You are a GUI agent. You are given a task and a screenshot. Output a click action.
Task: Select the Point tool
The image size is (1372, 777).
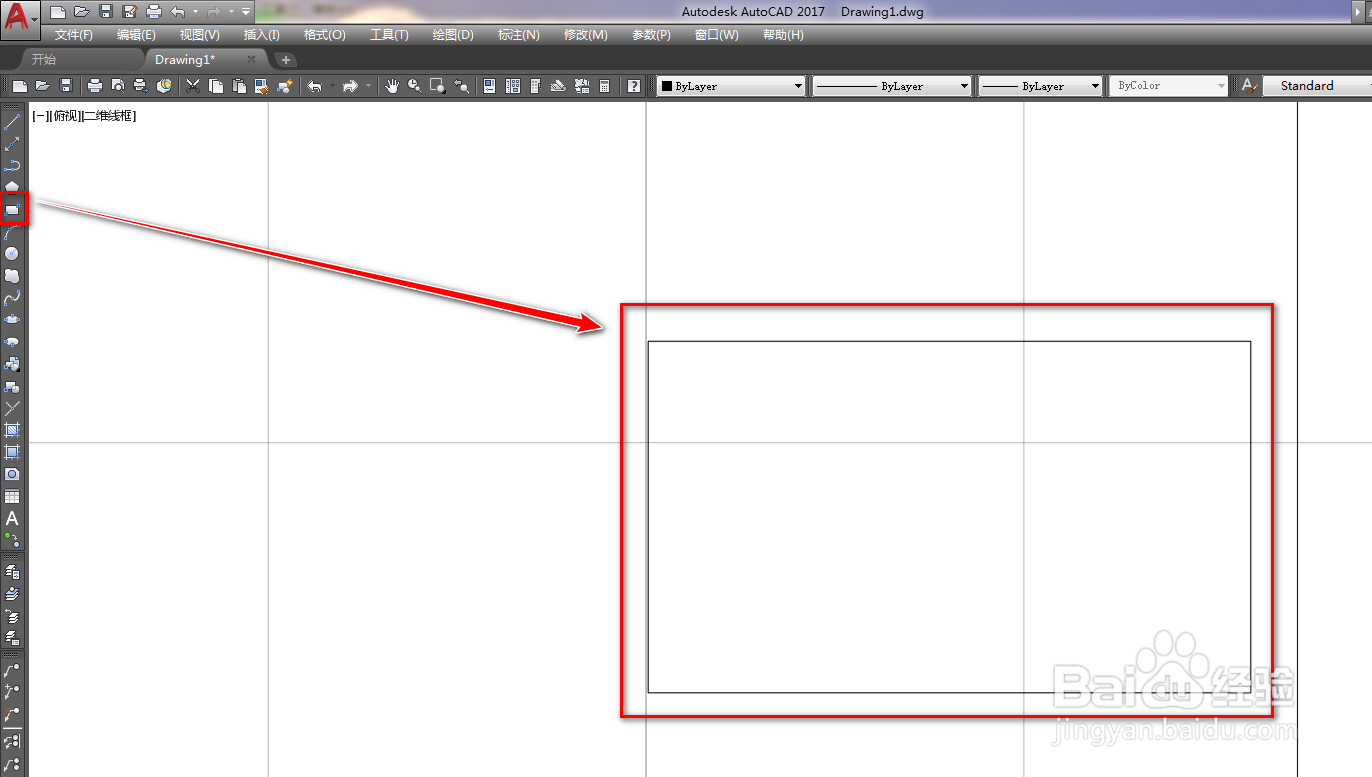[x=12, y=408]
